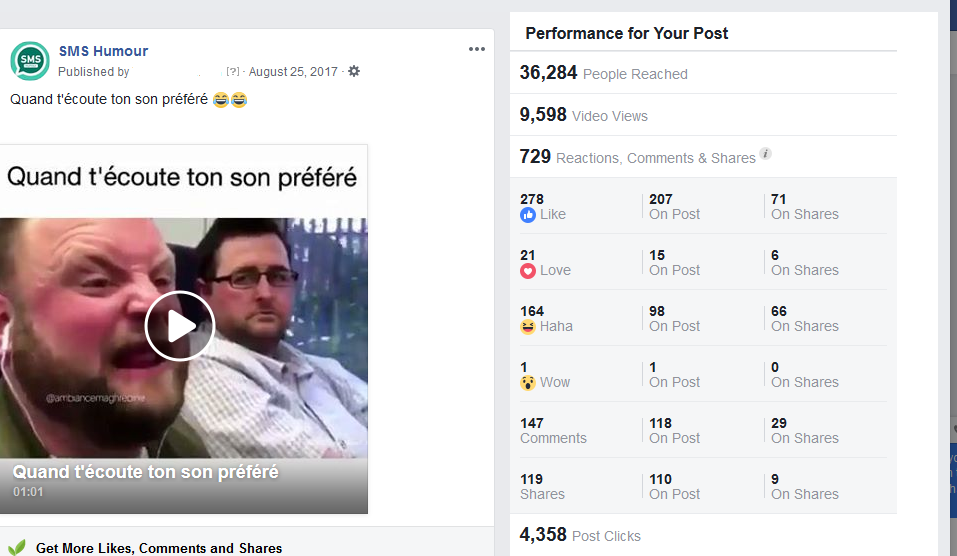Click the August 25, 2017 post date
Screen dimensions: 957x556
tap(293, 72)
